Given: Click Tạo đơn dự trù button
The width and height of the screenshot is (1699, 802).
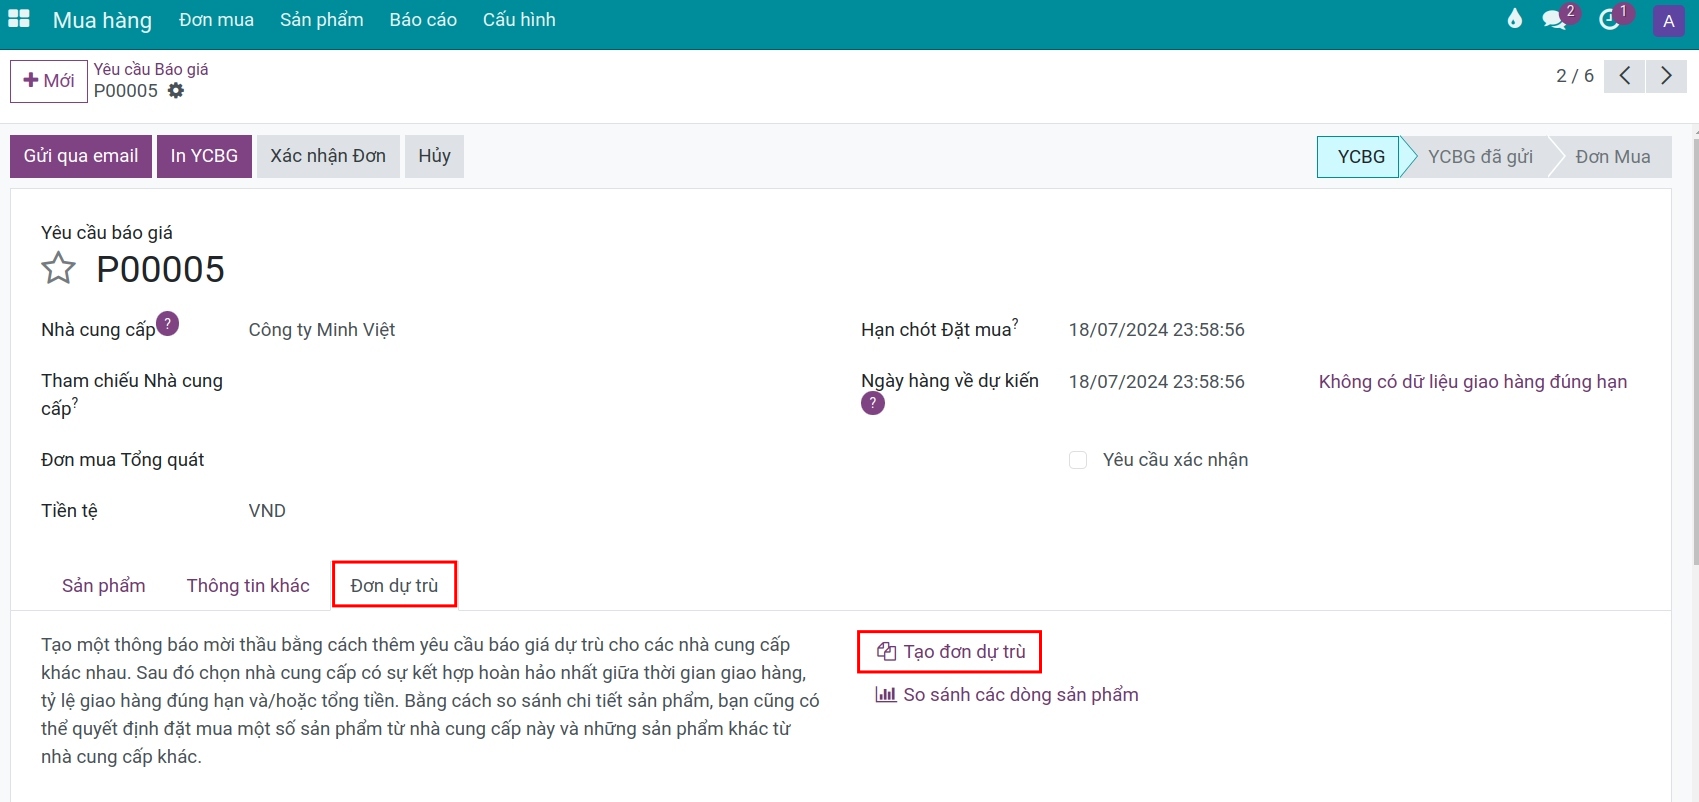Looking at the screenshot, I should point(951,652).
